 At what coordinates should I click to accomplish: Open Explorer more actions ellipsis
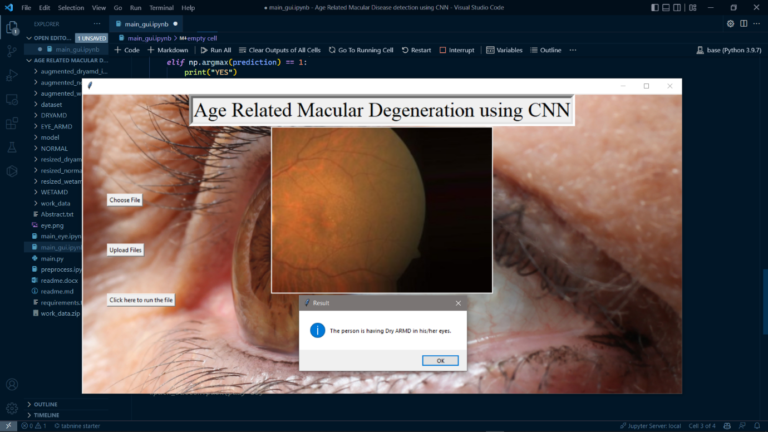[x=96, y=24]
